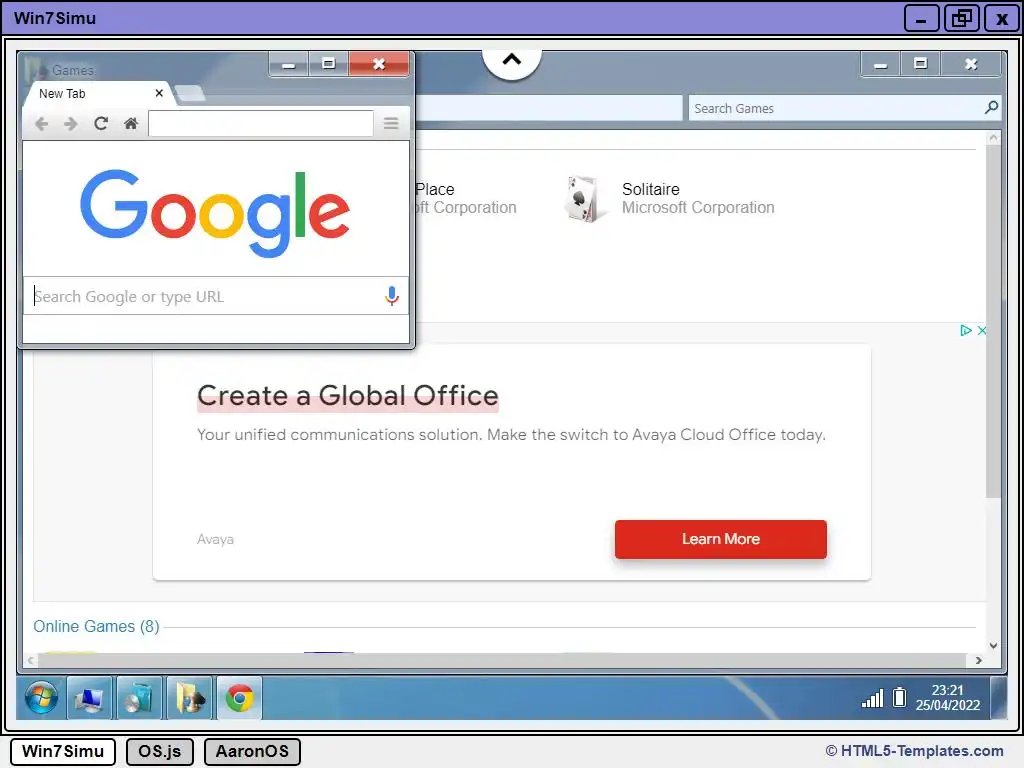1024x768 pixels.
Task: Click the Games window vertical scrollbar thumb
Action: [x=993, y=321]
